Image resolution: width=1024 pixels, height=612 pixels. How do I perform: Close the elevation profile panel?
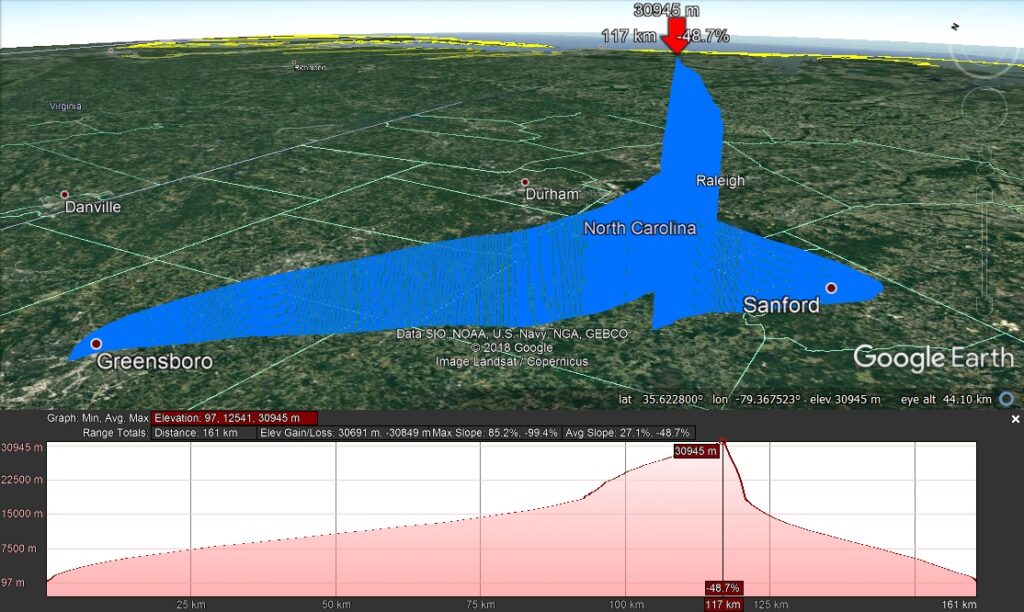click(1015, 420)
